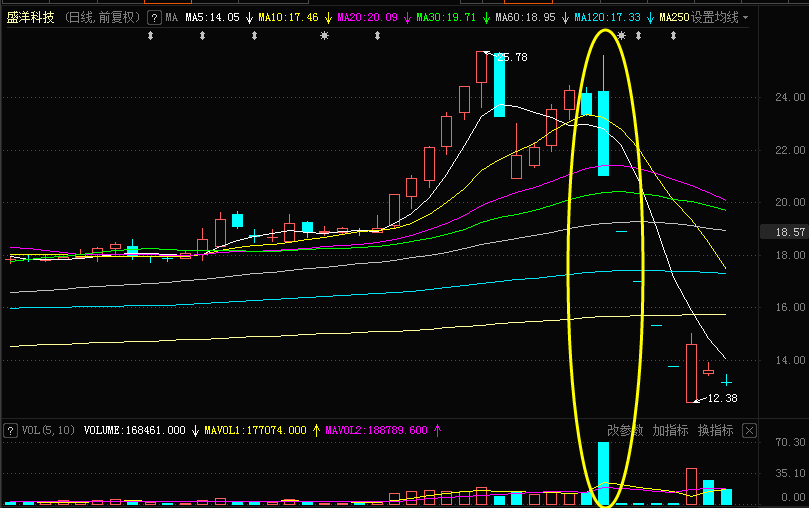Click the cyan candlestick next to 25.78 label
This screenshot has height=508, width=809.
point(499,84)
